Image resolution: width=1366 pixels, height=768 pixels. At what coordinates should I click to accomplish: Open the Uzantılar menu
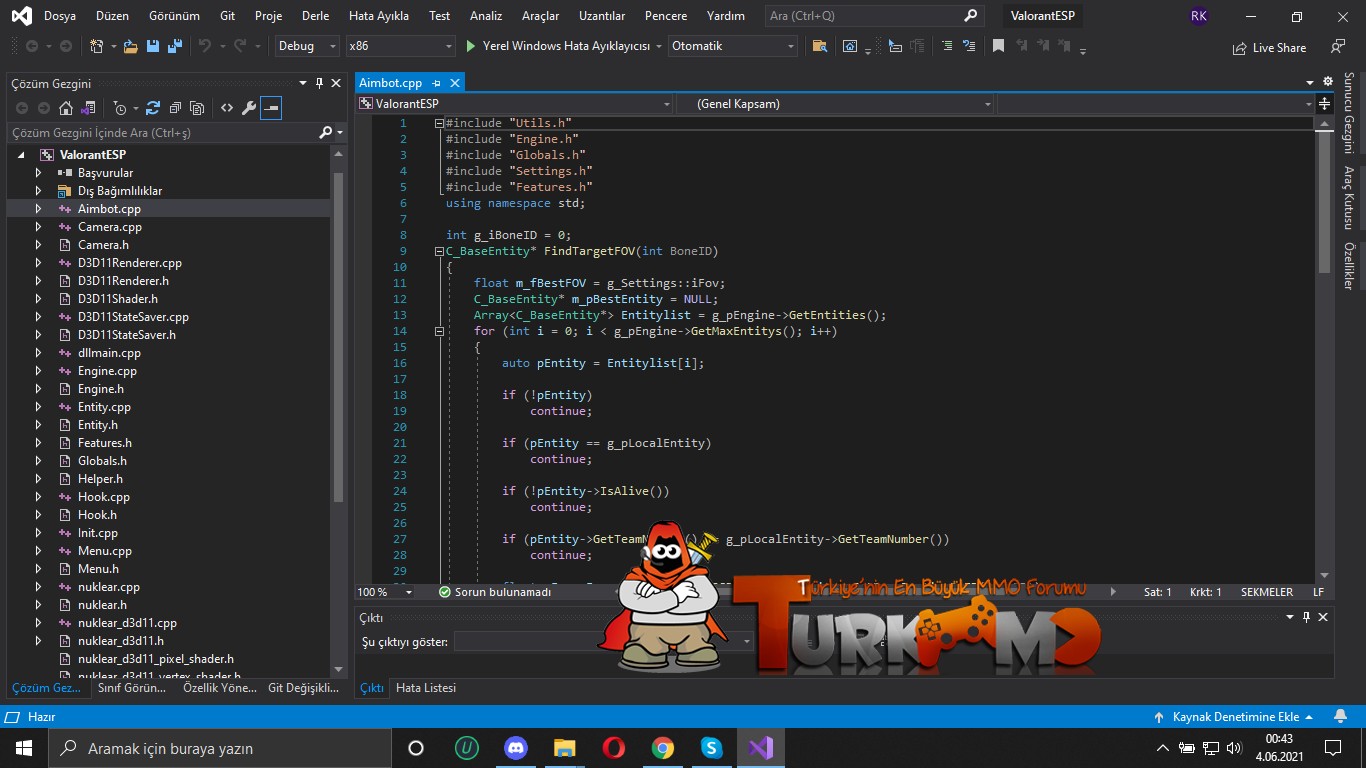[x=602, y=16]
